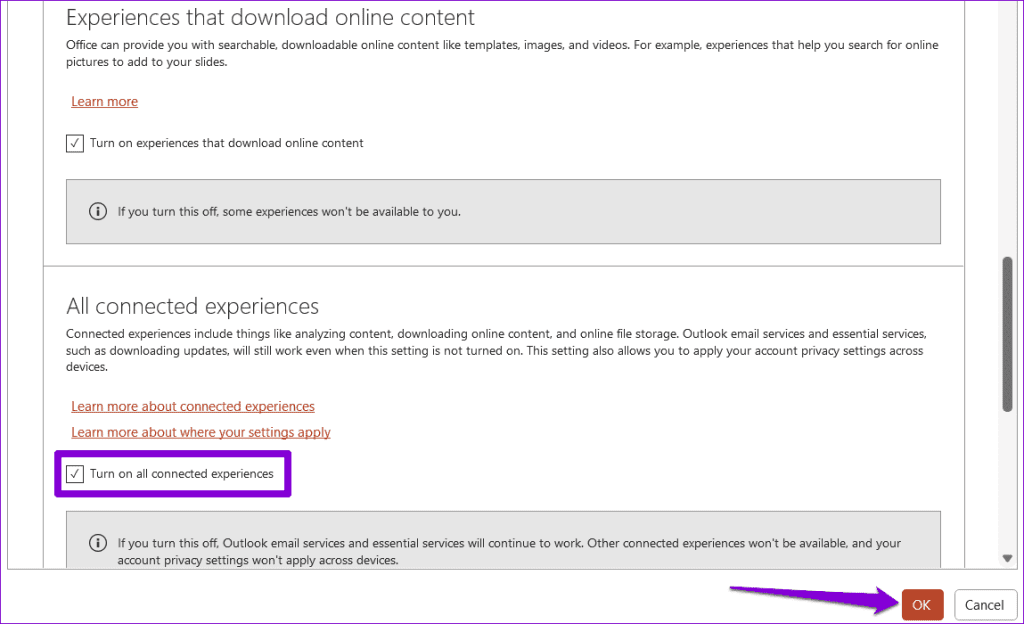Screen dimensions: 1024x624
Task: Open the 'Learn more' link under online content
Action: pos(104,102)
